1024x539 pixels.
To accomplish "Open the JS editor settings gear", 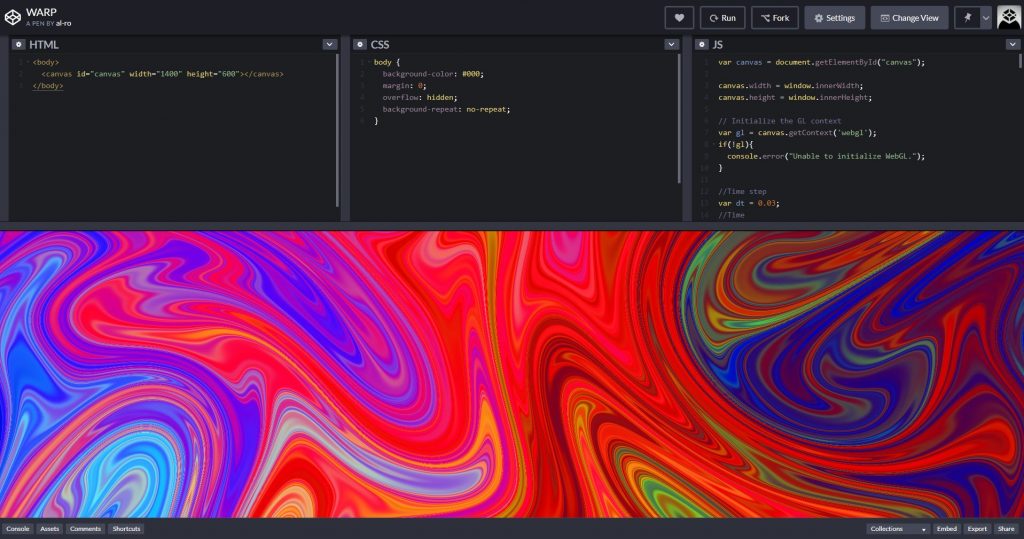I will click(x=701, y=44).
